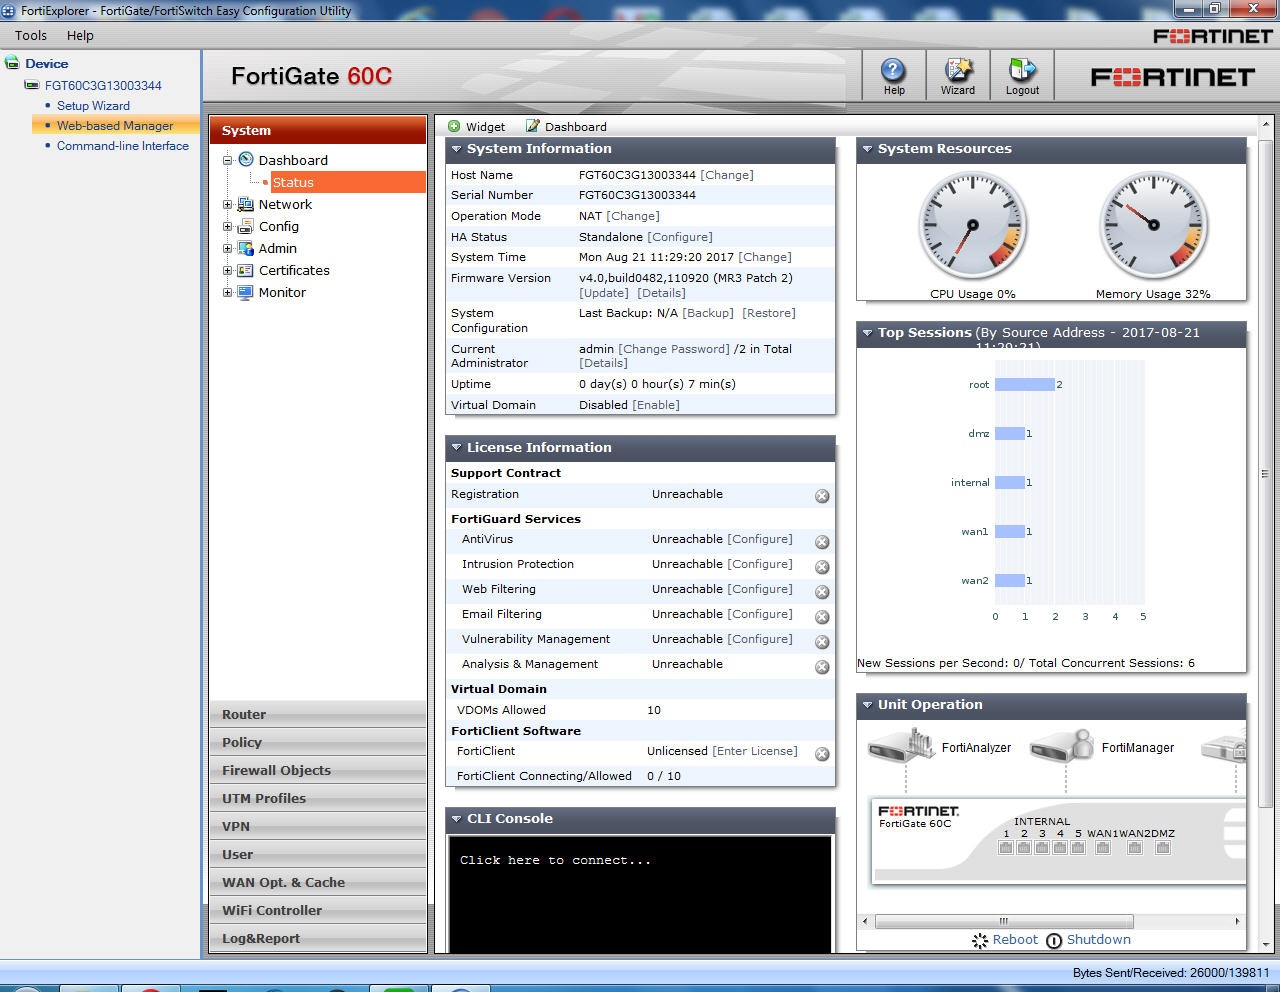Click the DMZ port icon
Image resolution: width=1280 pixels, height=992 pixels.
[1163, 848]
